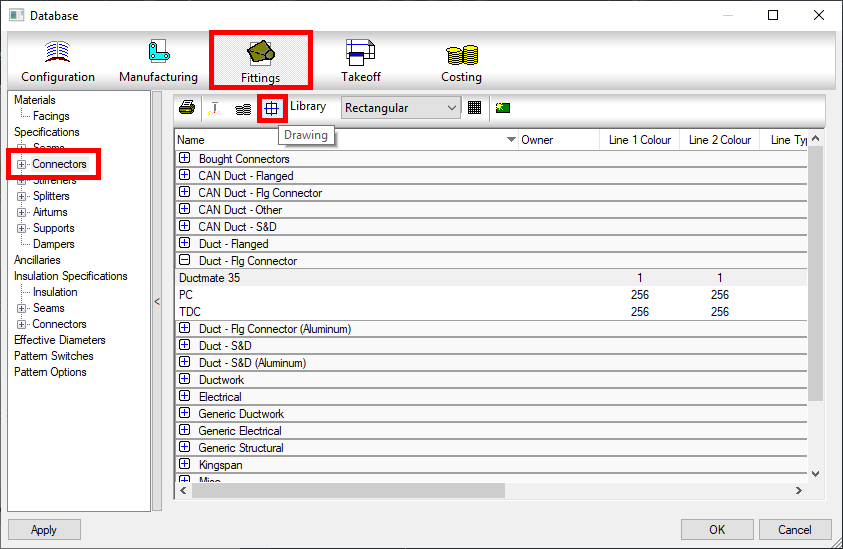Click the Line 2 Colour column header
This screenshot has width=843, height=549.
(x=720, y=140)
